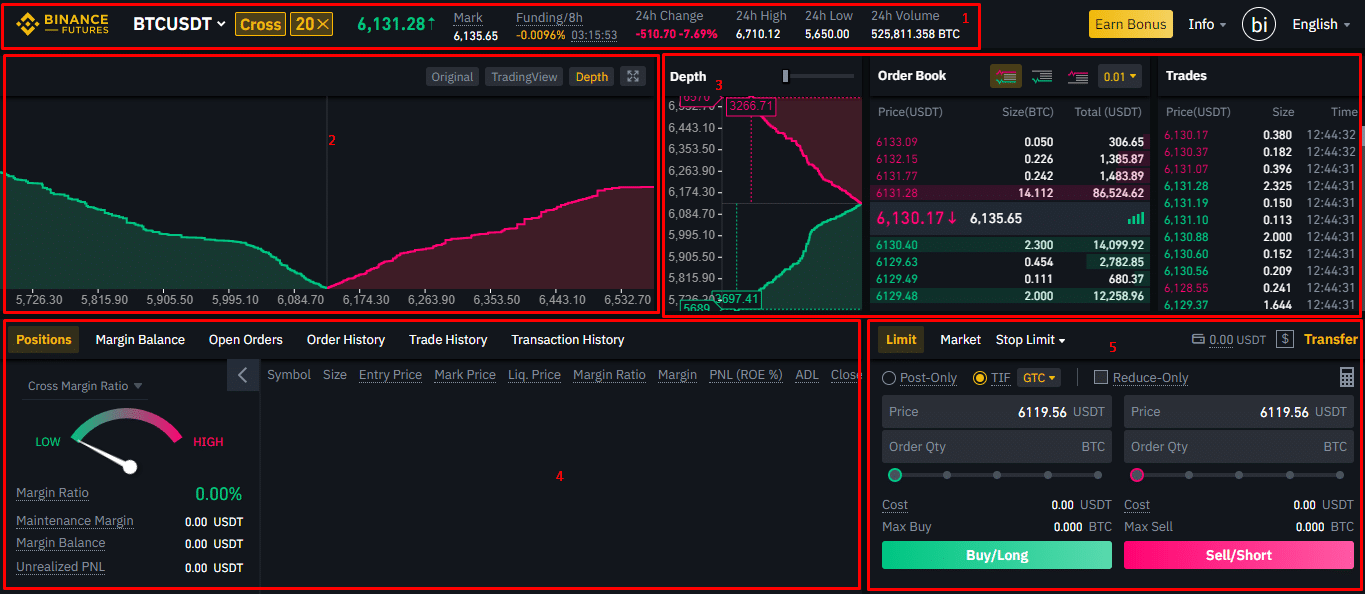Click the Margin Ratio label in gauge panel
This screenshot has height=594, width=1365.
click(x=52, y=493)
